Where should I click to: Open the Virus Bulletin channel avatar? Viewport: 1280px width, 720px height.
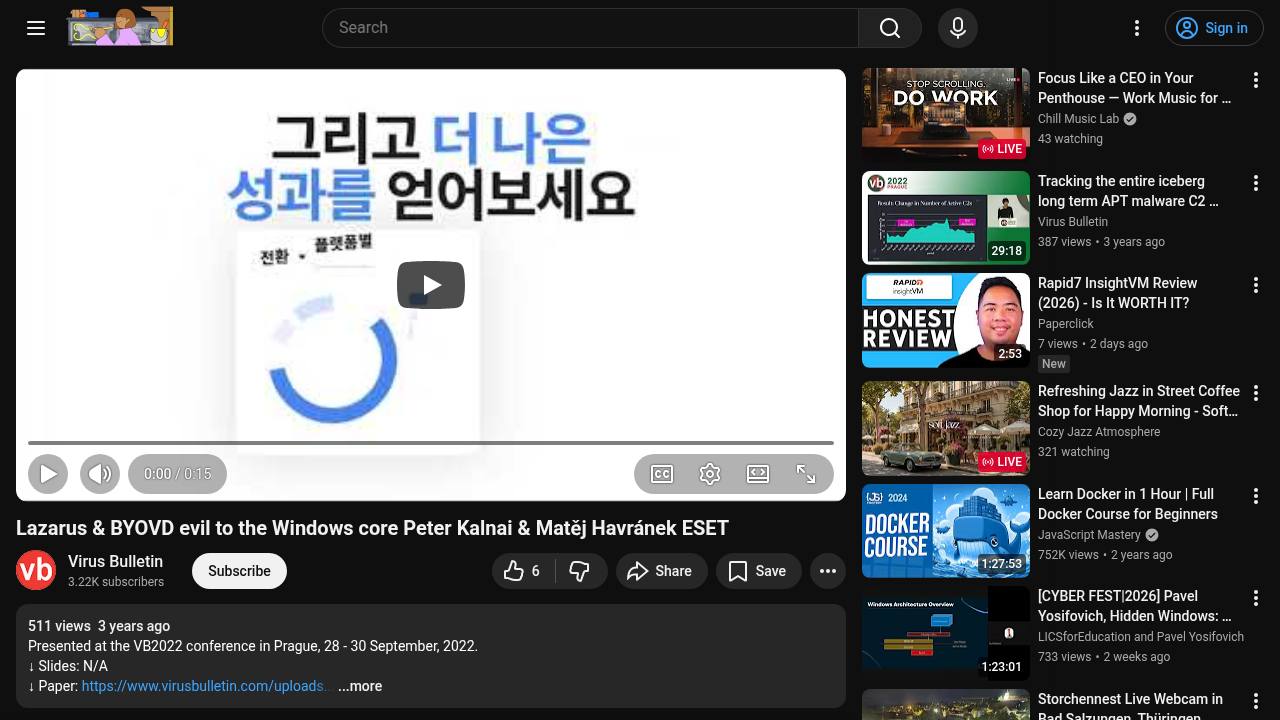pos(36,570)
